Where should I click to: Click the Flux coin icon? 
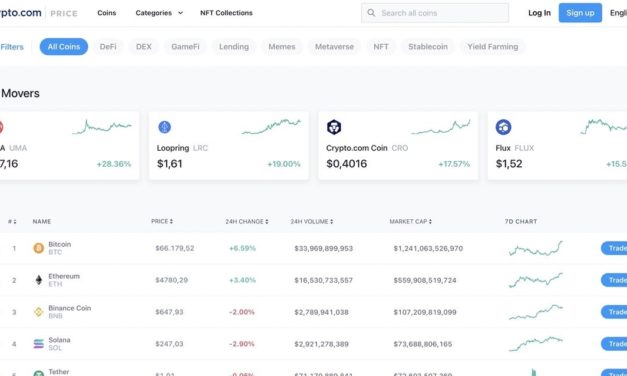(503, 127)
